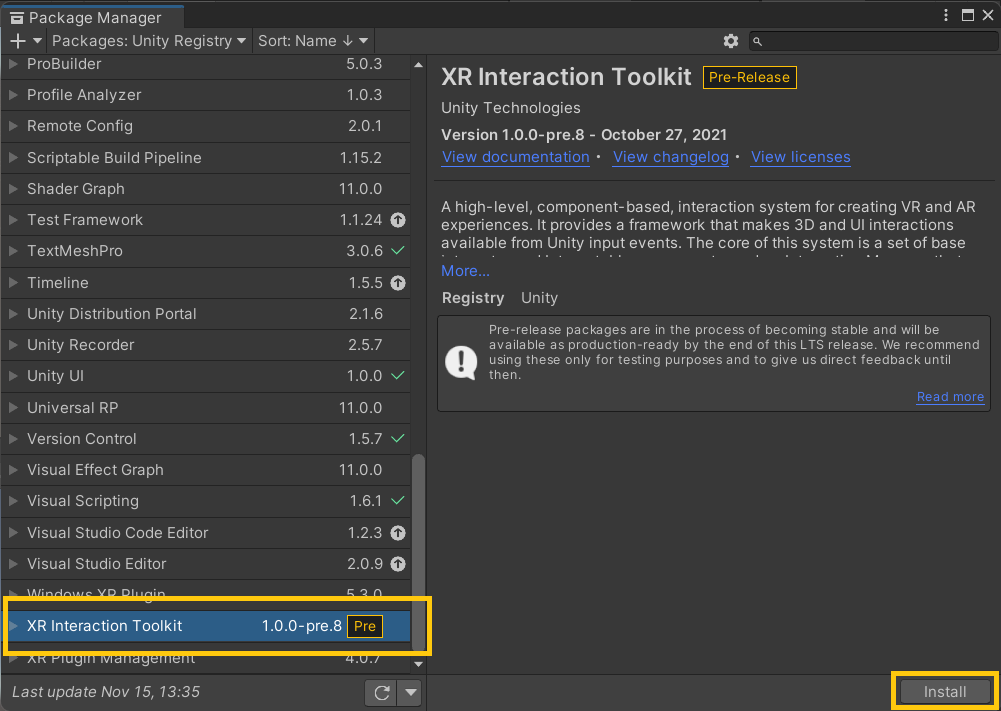Image resolution: width=1001 pixels, height=711 pixels.
Task: Click the add package plus icon
Action: coord(18,41)
